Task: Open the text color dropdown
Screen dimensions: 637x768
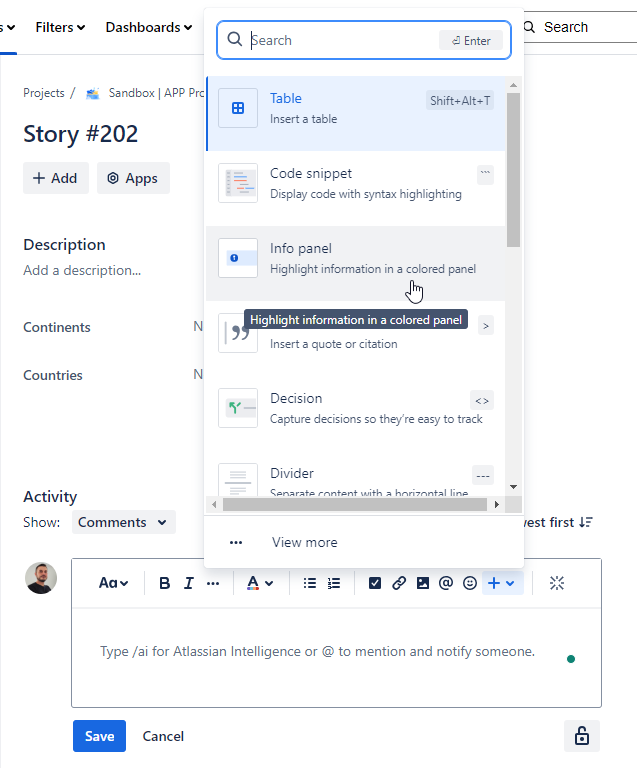Action: click(x=260, y=583)
